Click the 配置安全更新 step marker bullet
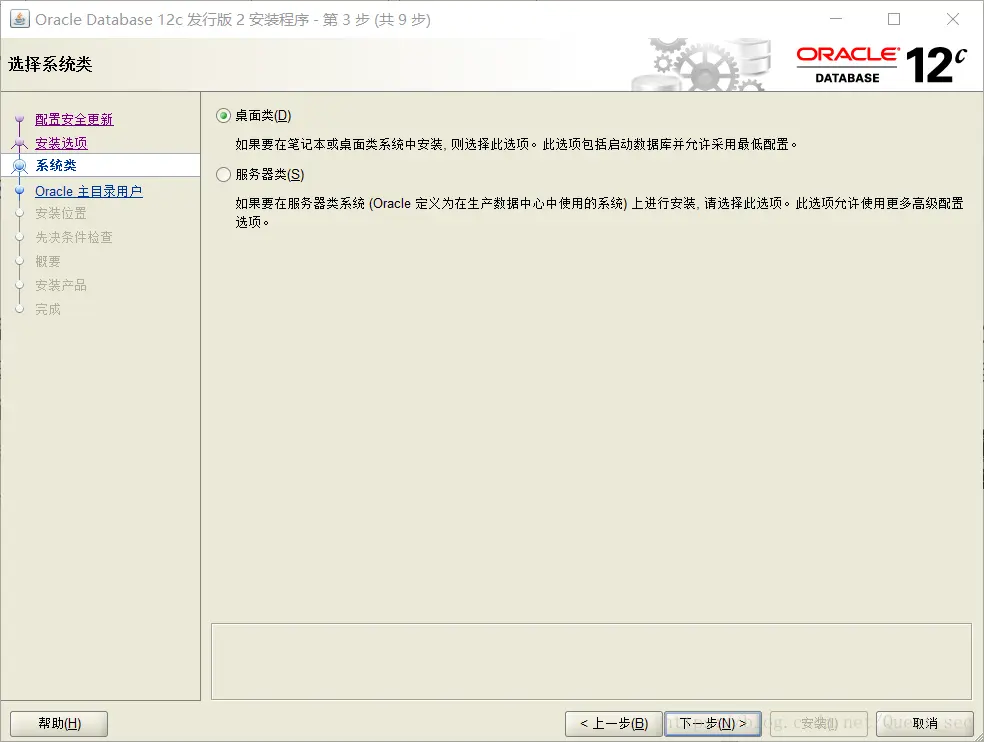This screenshot has width=984, height=742. pyautogui.click(x=19, y=119)
